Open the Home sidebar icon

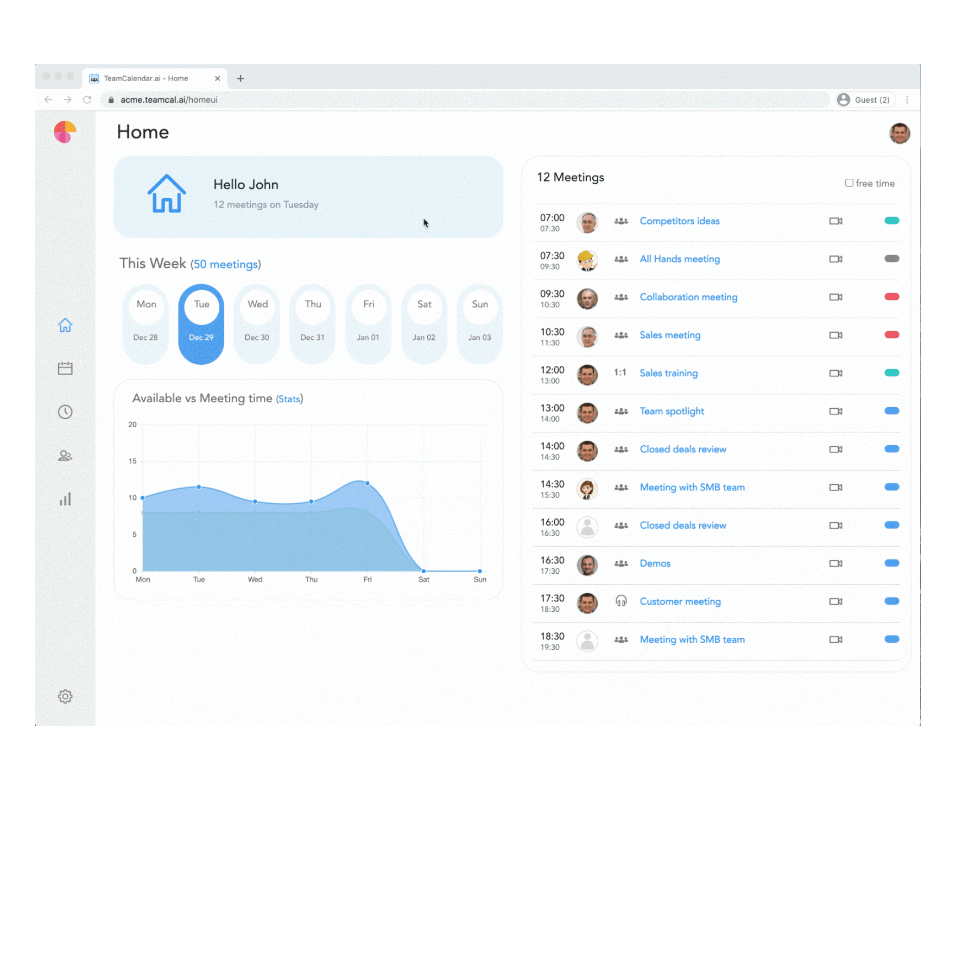[x=65, y=325]
